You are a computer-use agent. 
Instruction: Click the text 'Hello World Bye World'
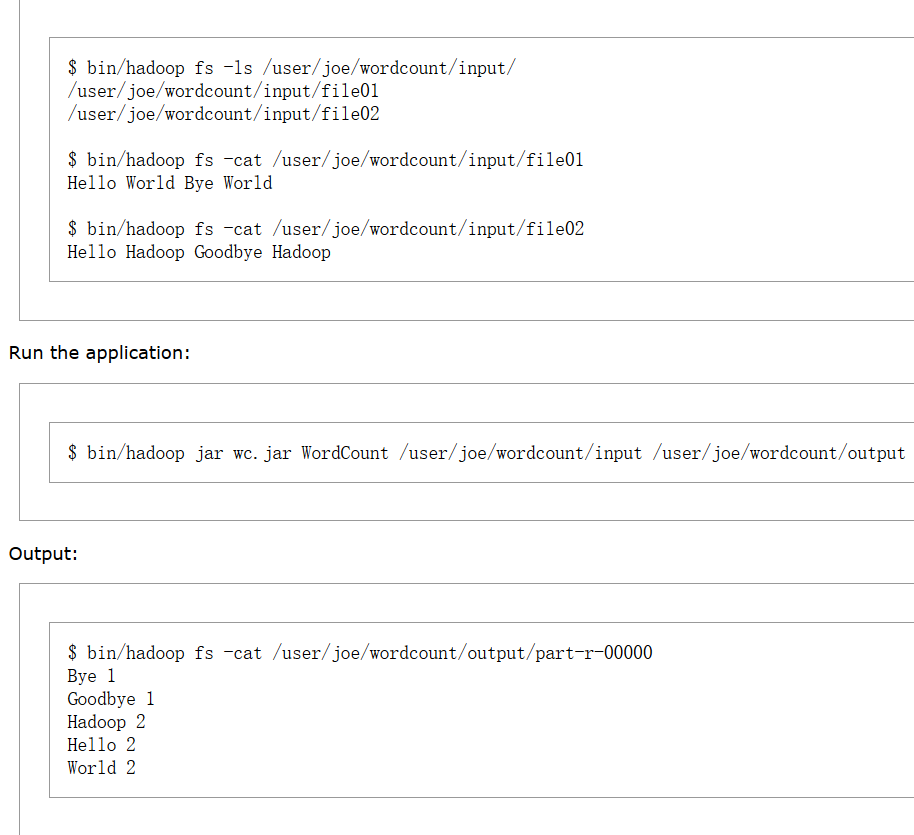[169, 183]
